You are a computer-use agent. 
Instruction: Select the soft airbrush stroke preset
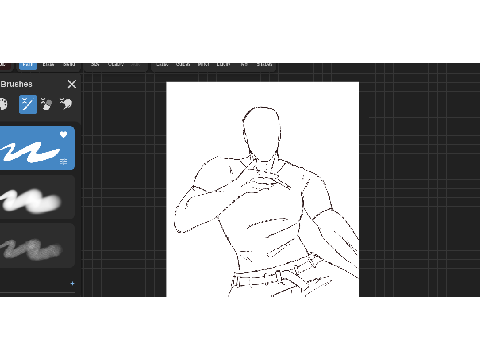tap(37, 197)
